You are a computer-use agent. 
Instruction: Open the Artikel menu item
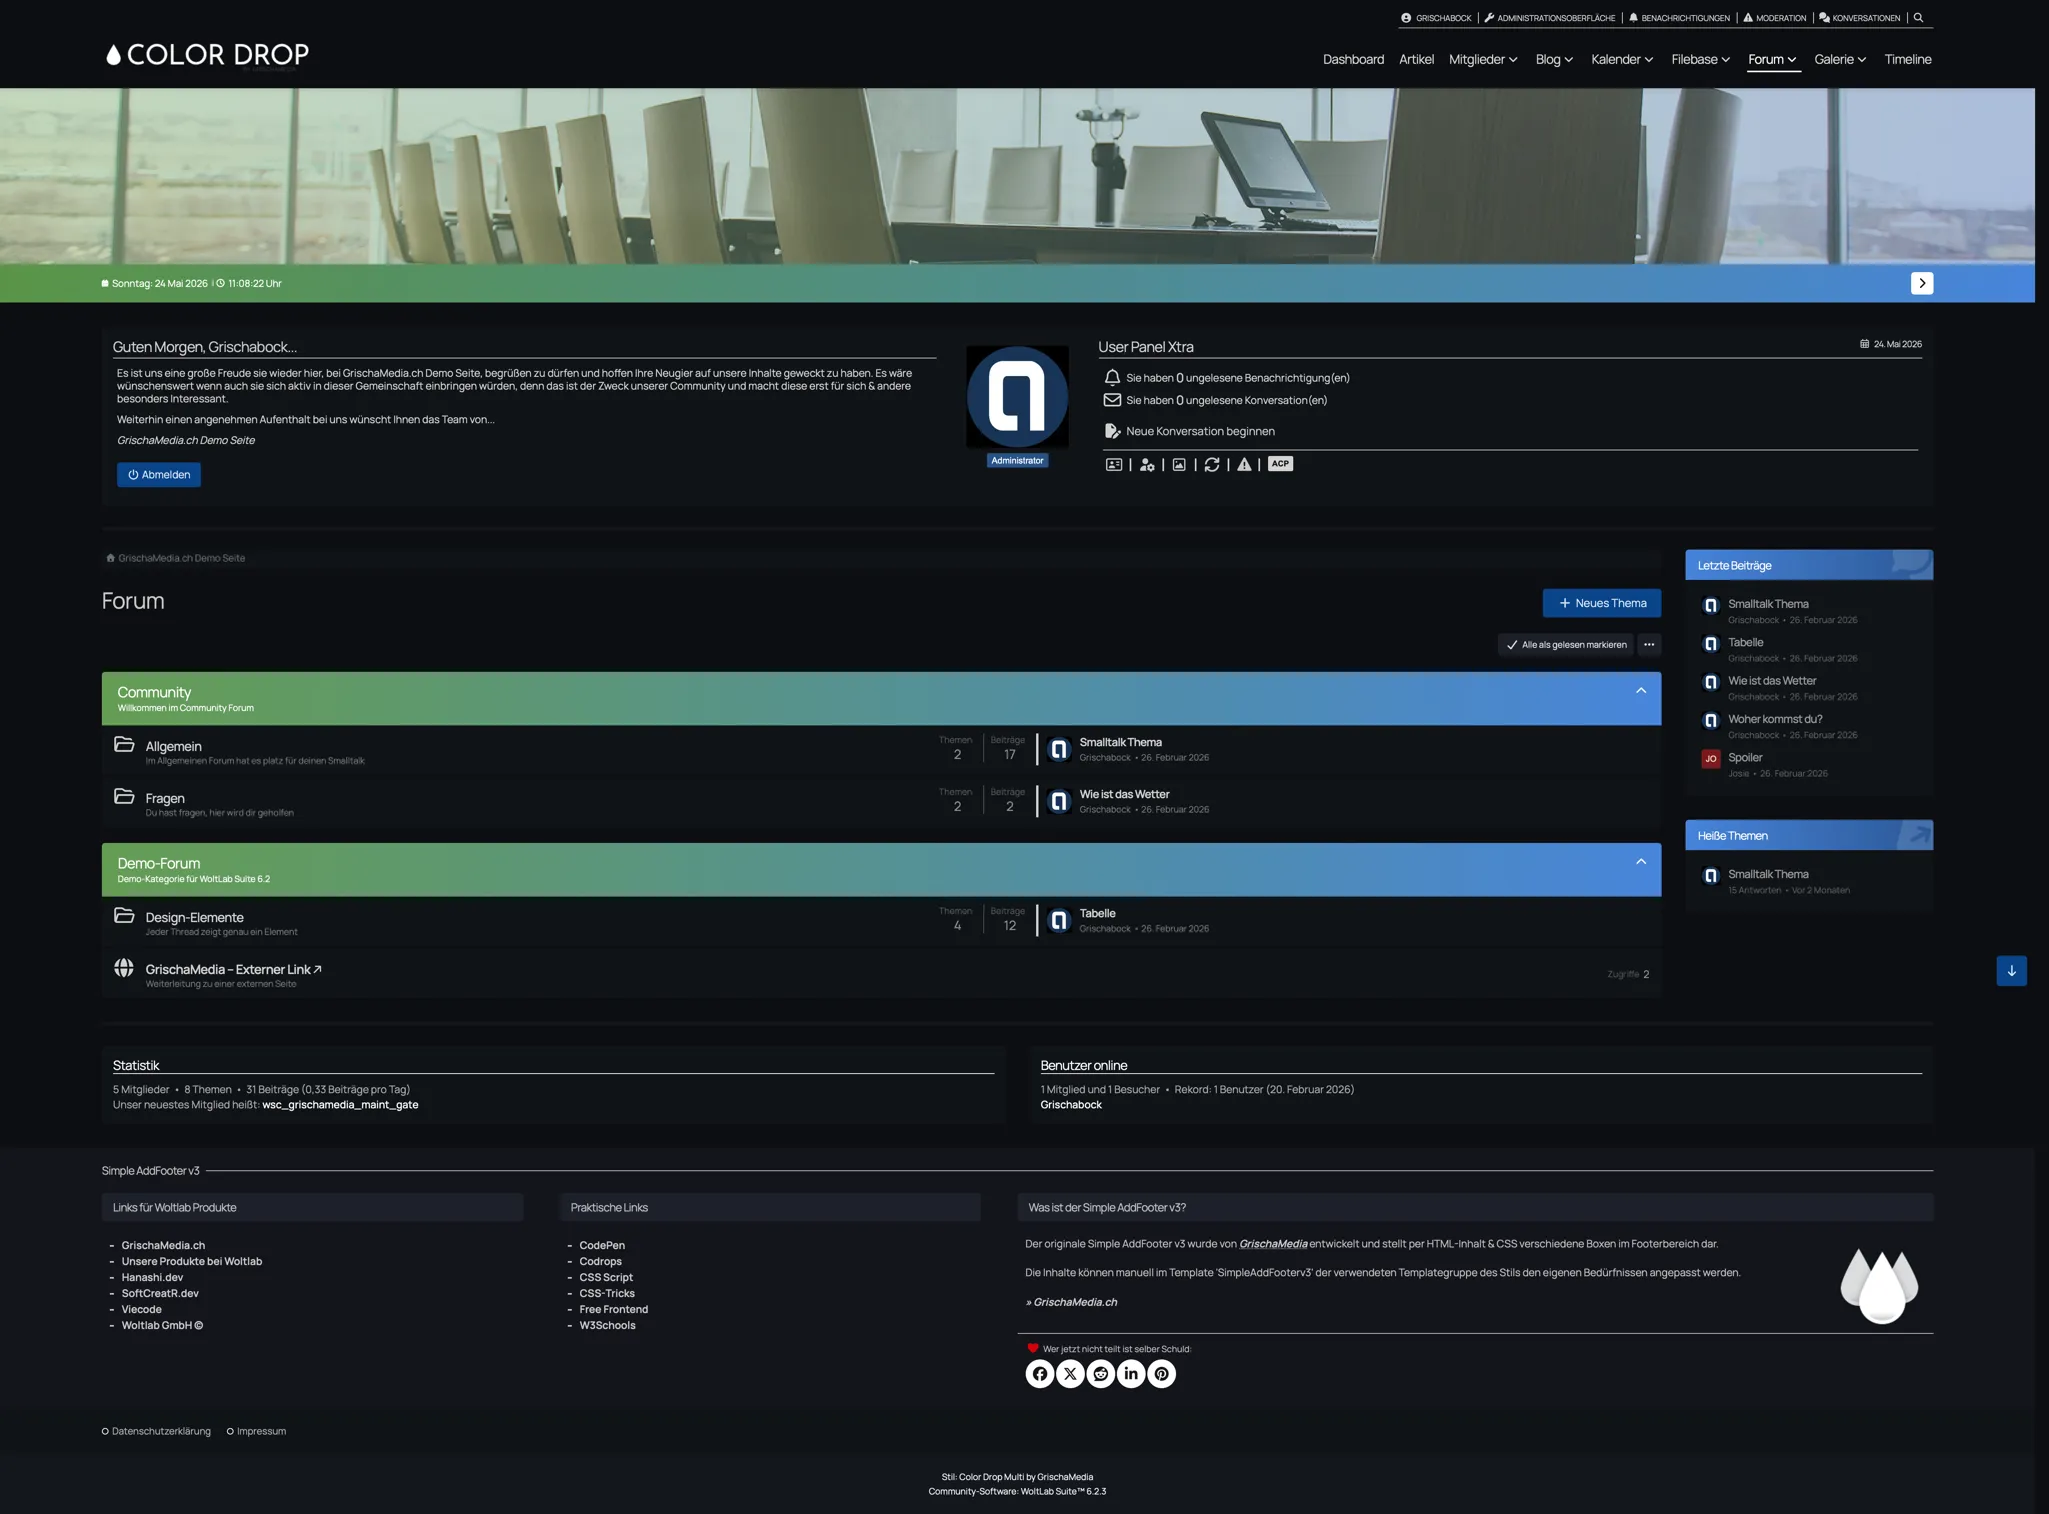pyautogui.click(x=1416, y=60)
